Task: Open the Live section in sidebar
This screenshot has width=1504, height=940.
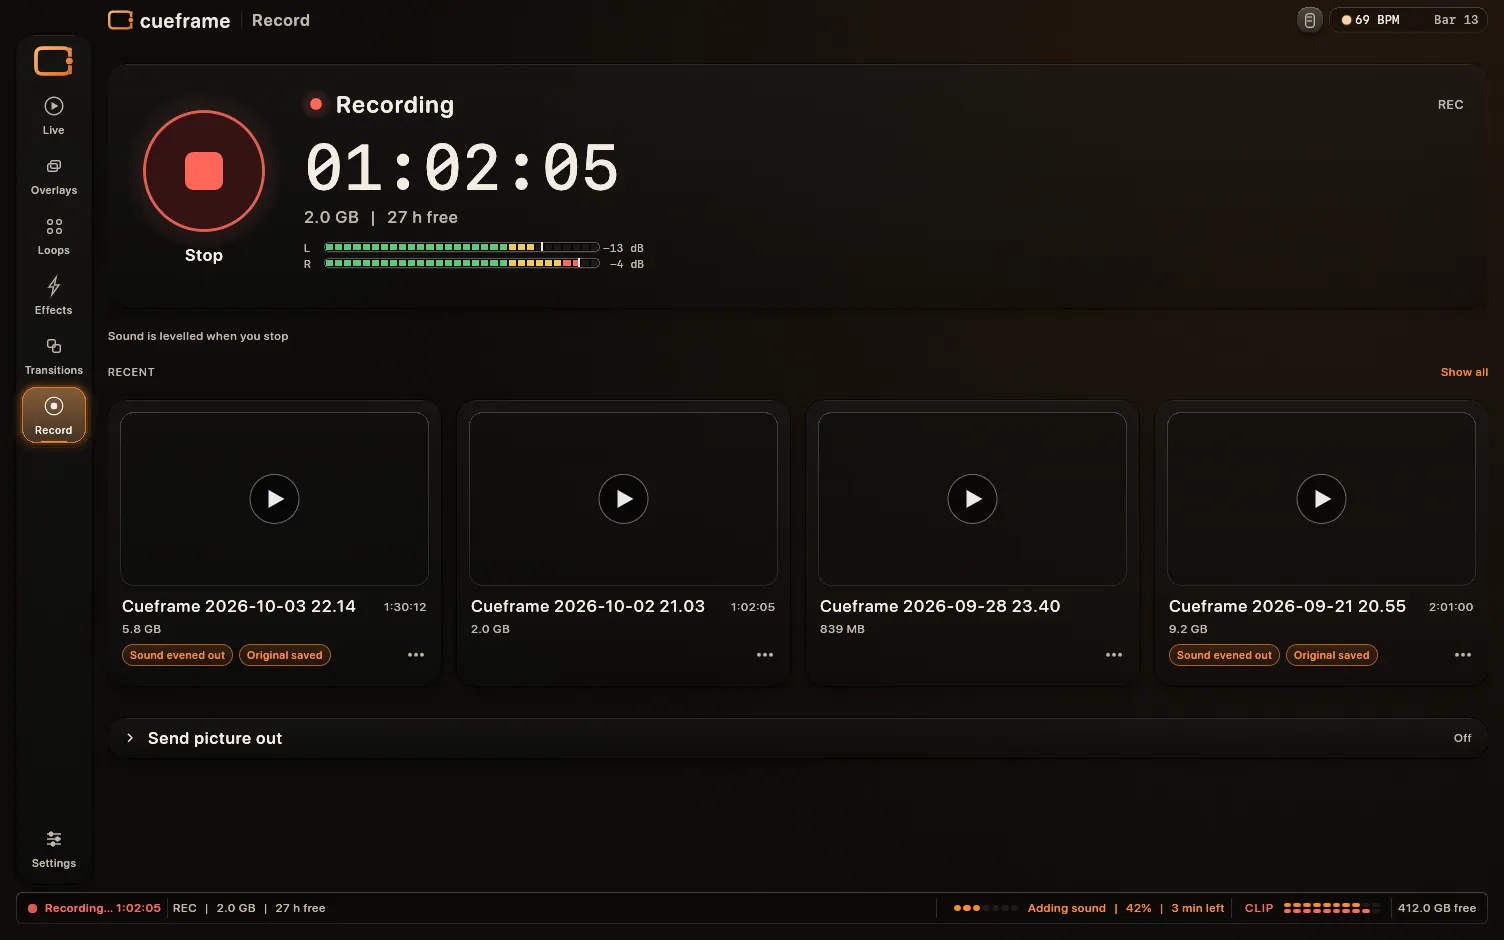Action: coord(54,116)
